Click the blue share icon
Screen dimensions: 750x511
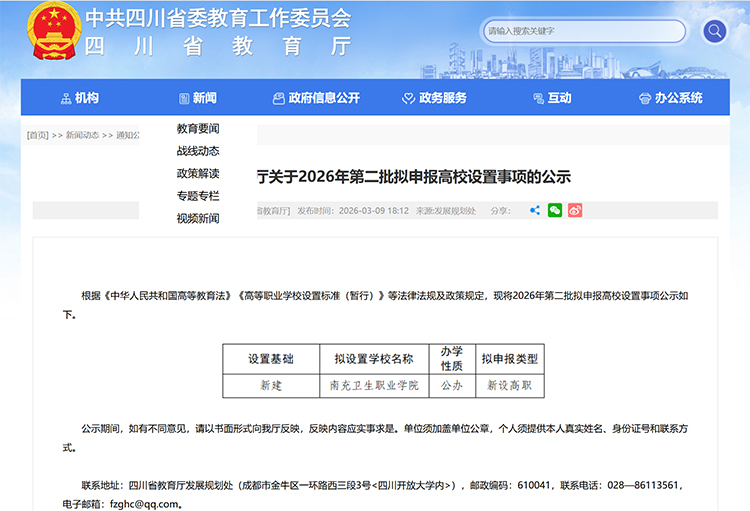click(535, 210)
